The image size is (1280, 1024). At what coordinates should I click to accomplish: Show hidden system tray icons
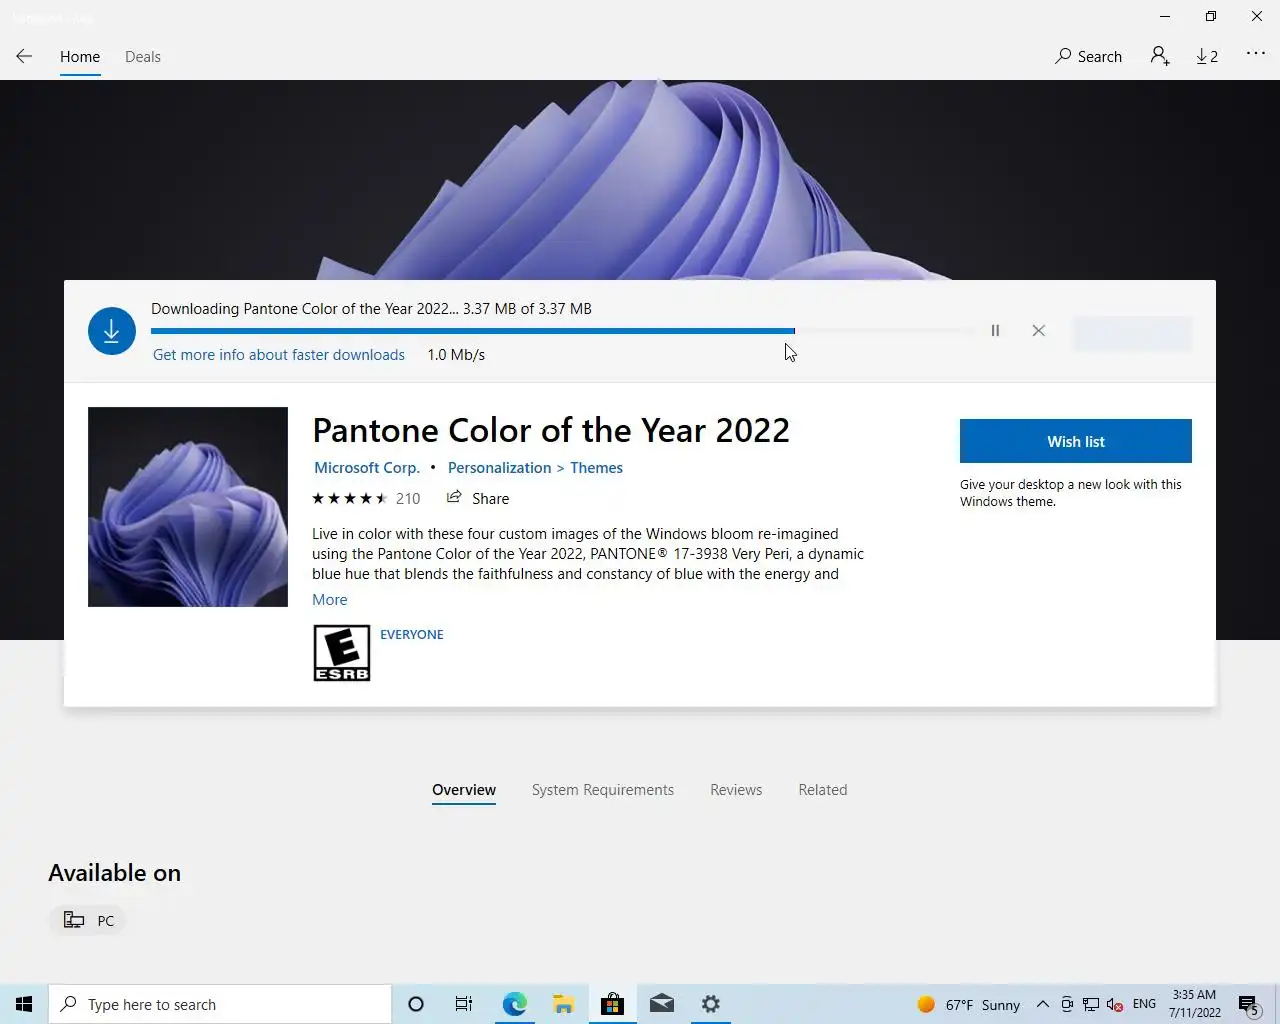(x=1042, y=1004)
